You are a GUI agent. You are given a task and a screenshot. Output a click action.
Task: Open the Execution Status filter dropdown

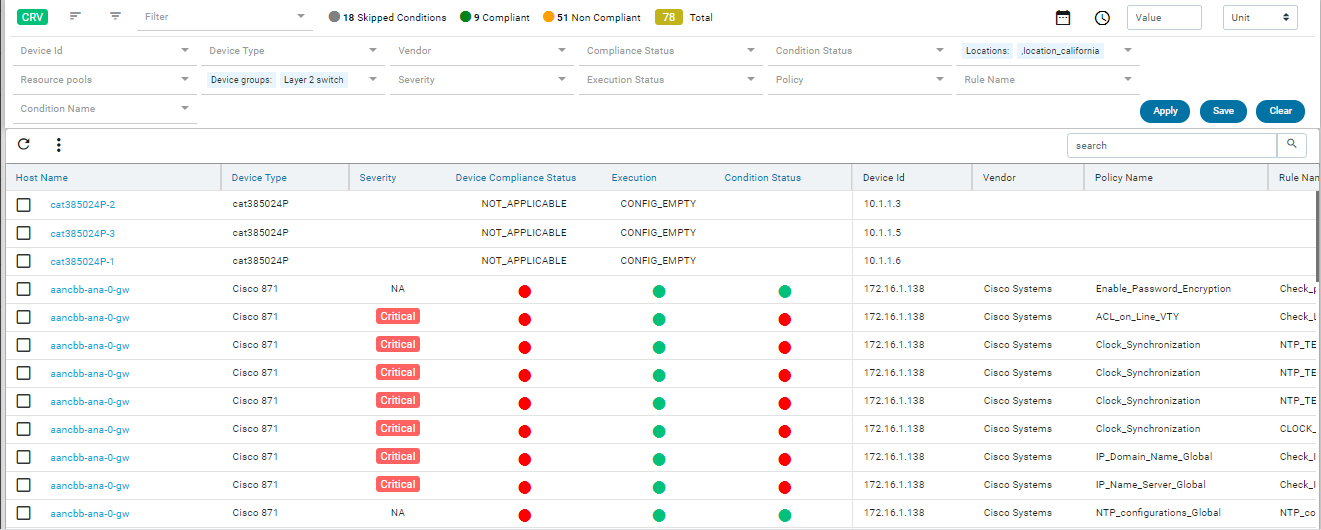751,79
